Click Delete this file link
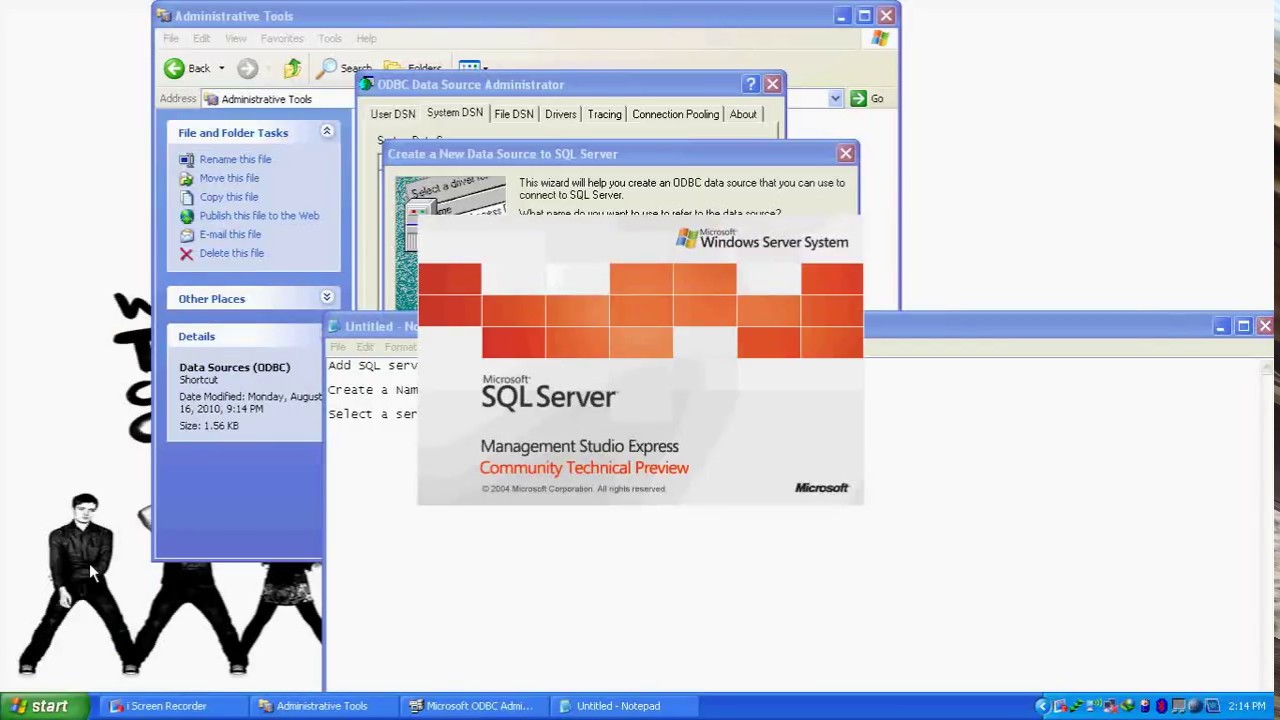Viewport: 1280px width, 720px height. 231,253
